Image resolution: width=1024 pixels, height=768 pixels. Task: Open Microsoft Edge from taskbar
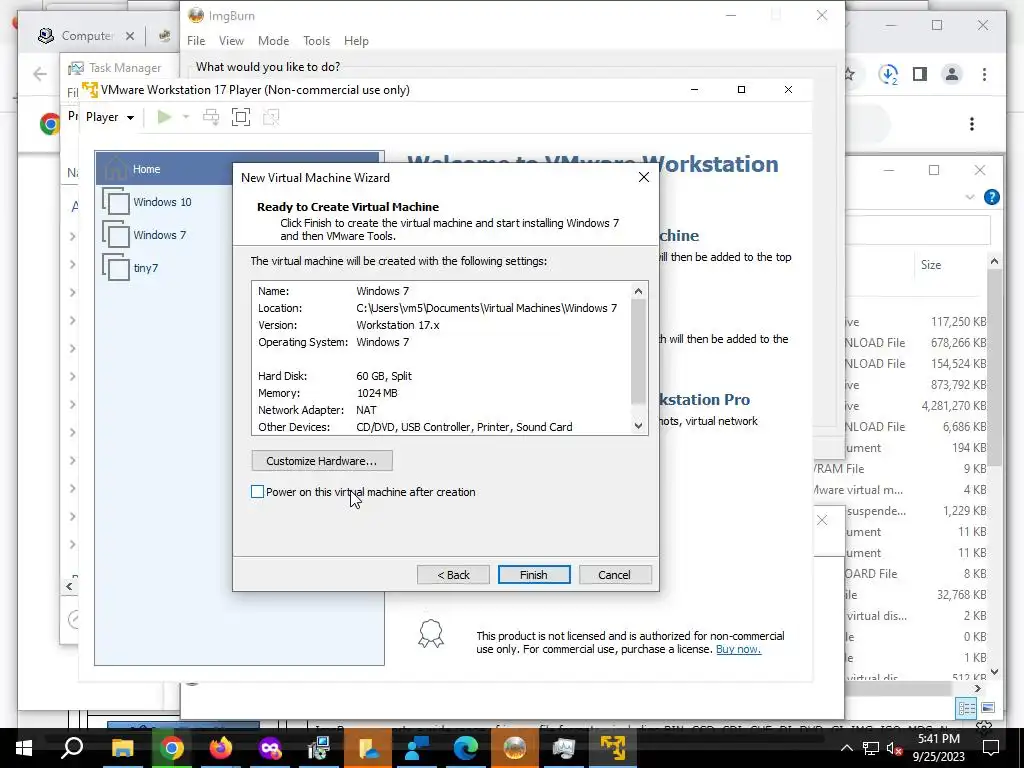[x=466, y=748]
